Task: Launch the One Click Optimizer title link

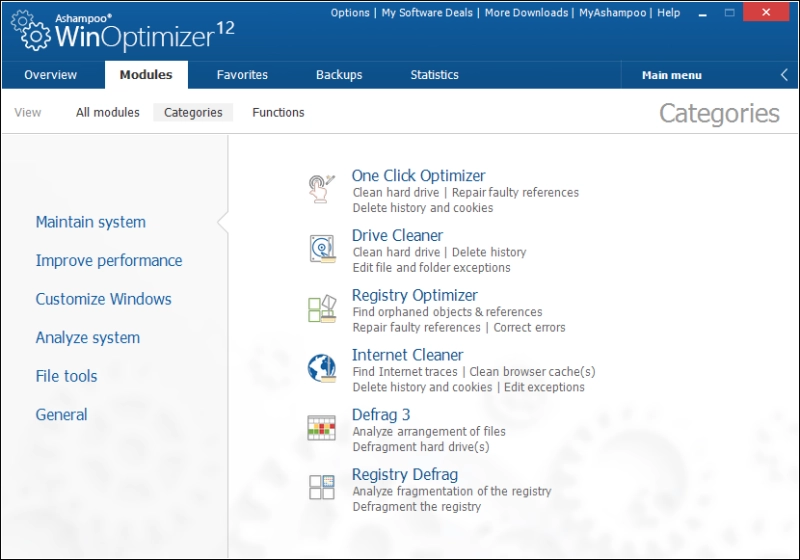Action: tap(418, 175)
